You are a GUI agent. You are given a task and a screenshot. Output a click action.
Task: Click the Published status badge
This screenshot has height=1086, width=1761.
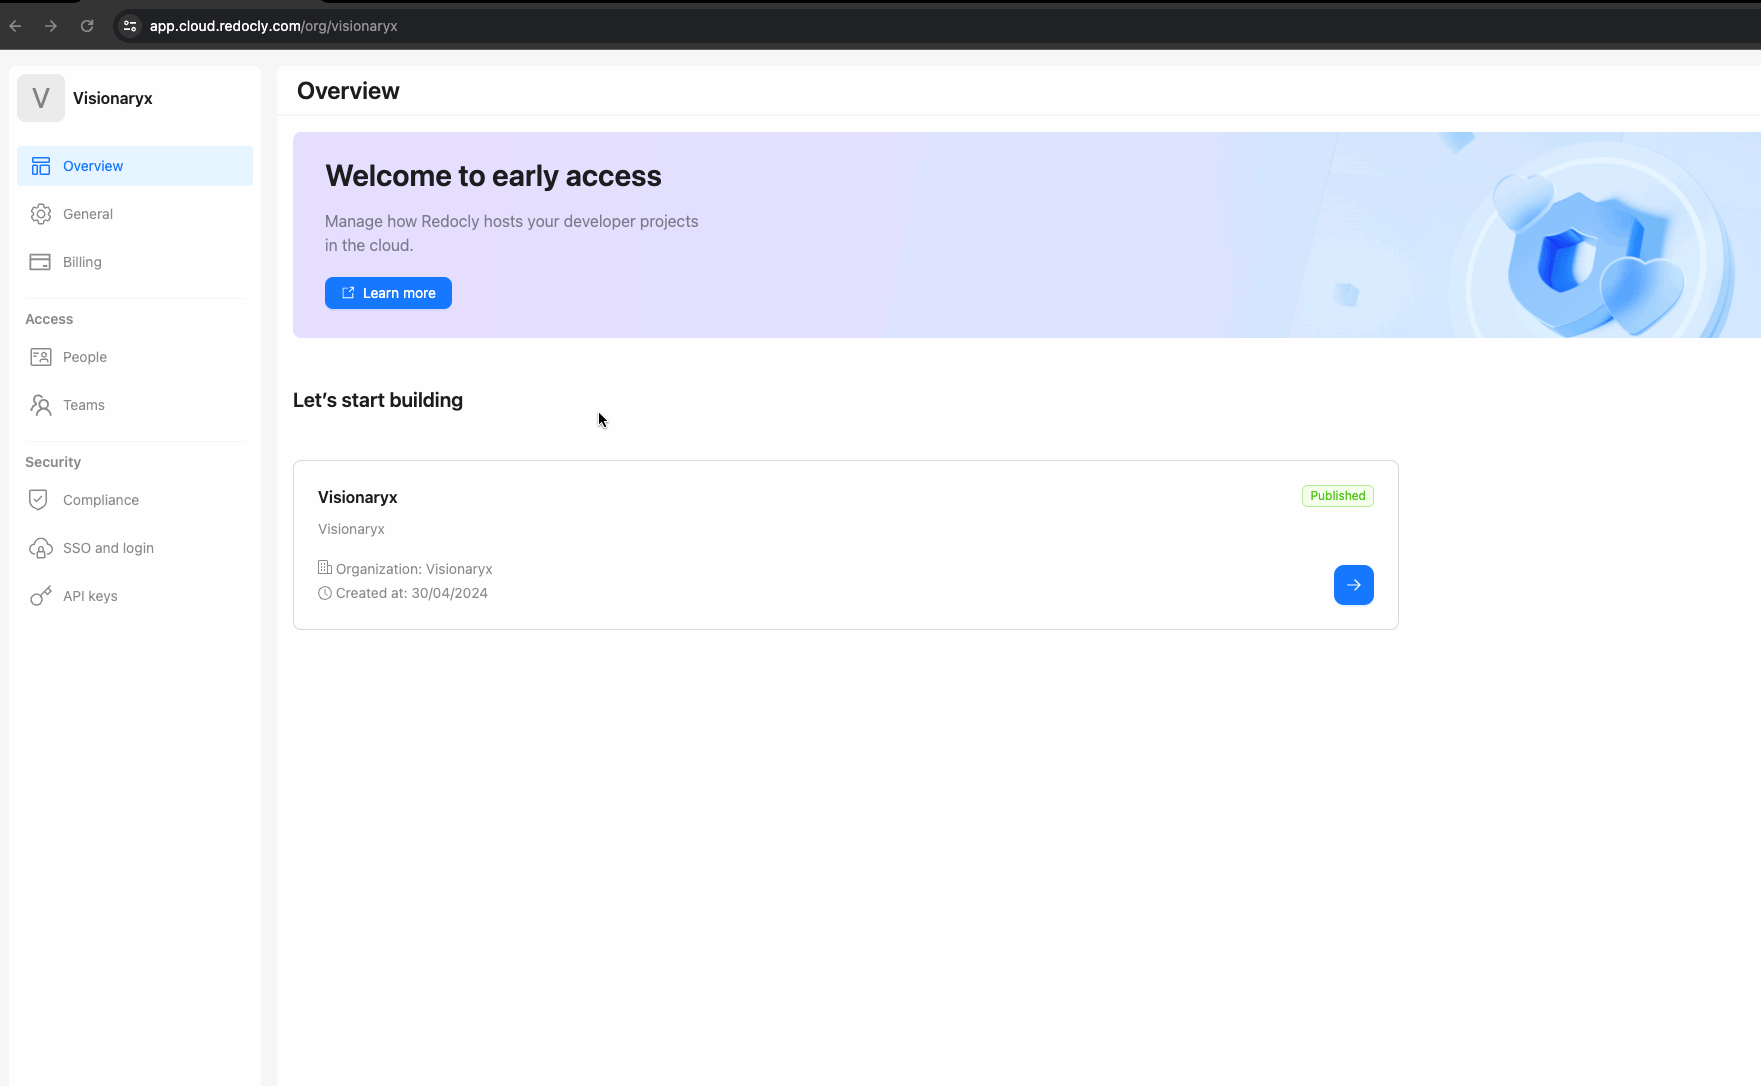click(1337, 496)
